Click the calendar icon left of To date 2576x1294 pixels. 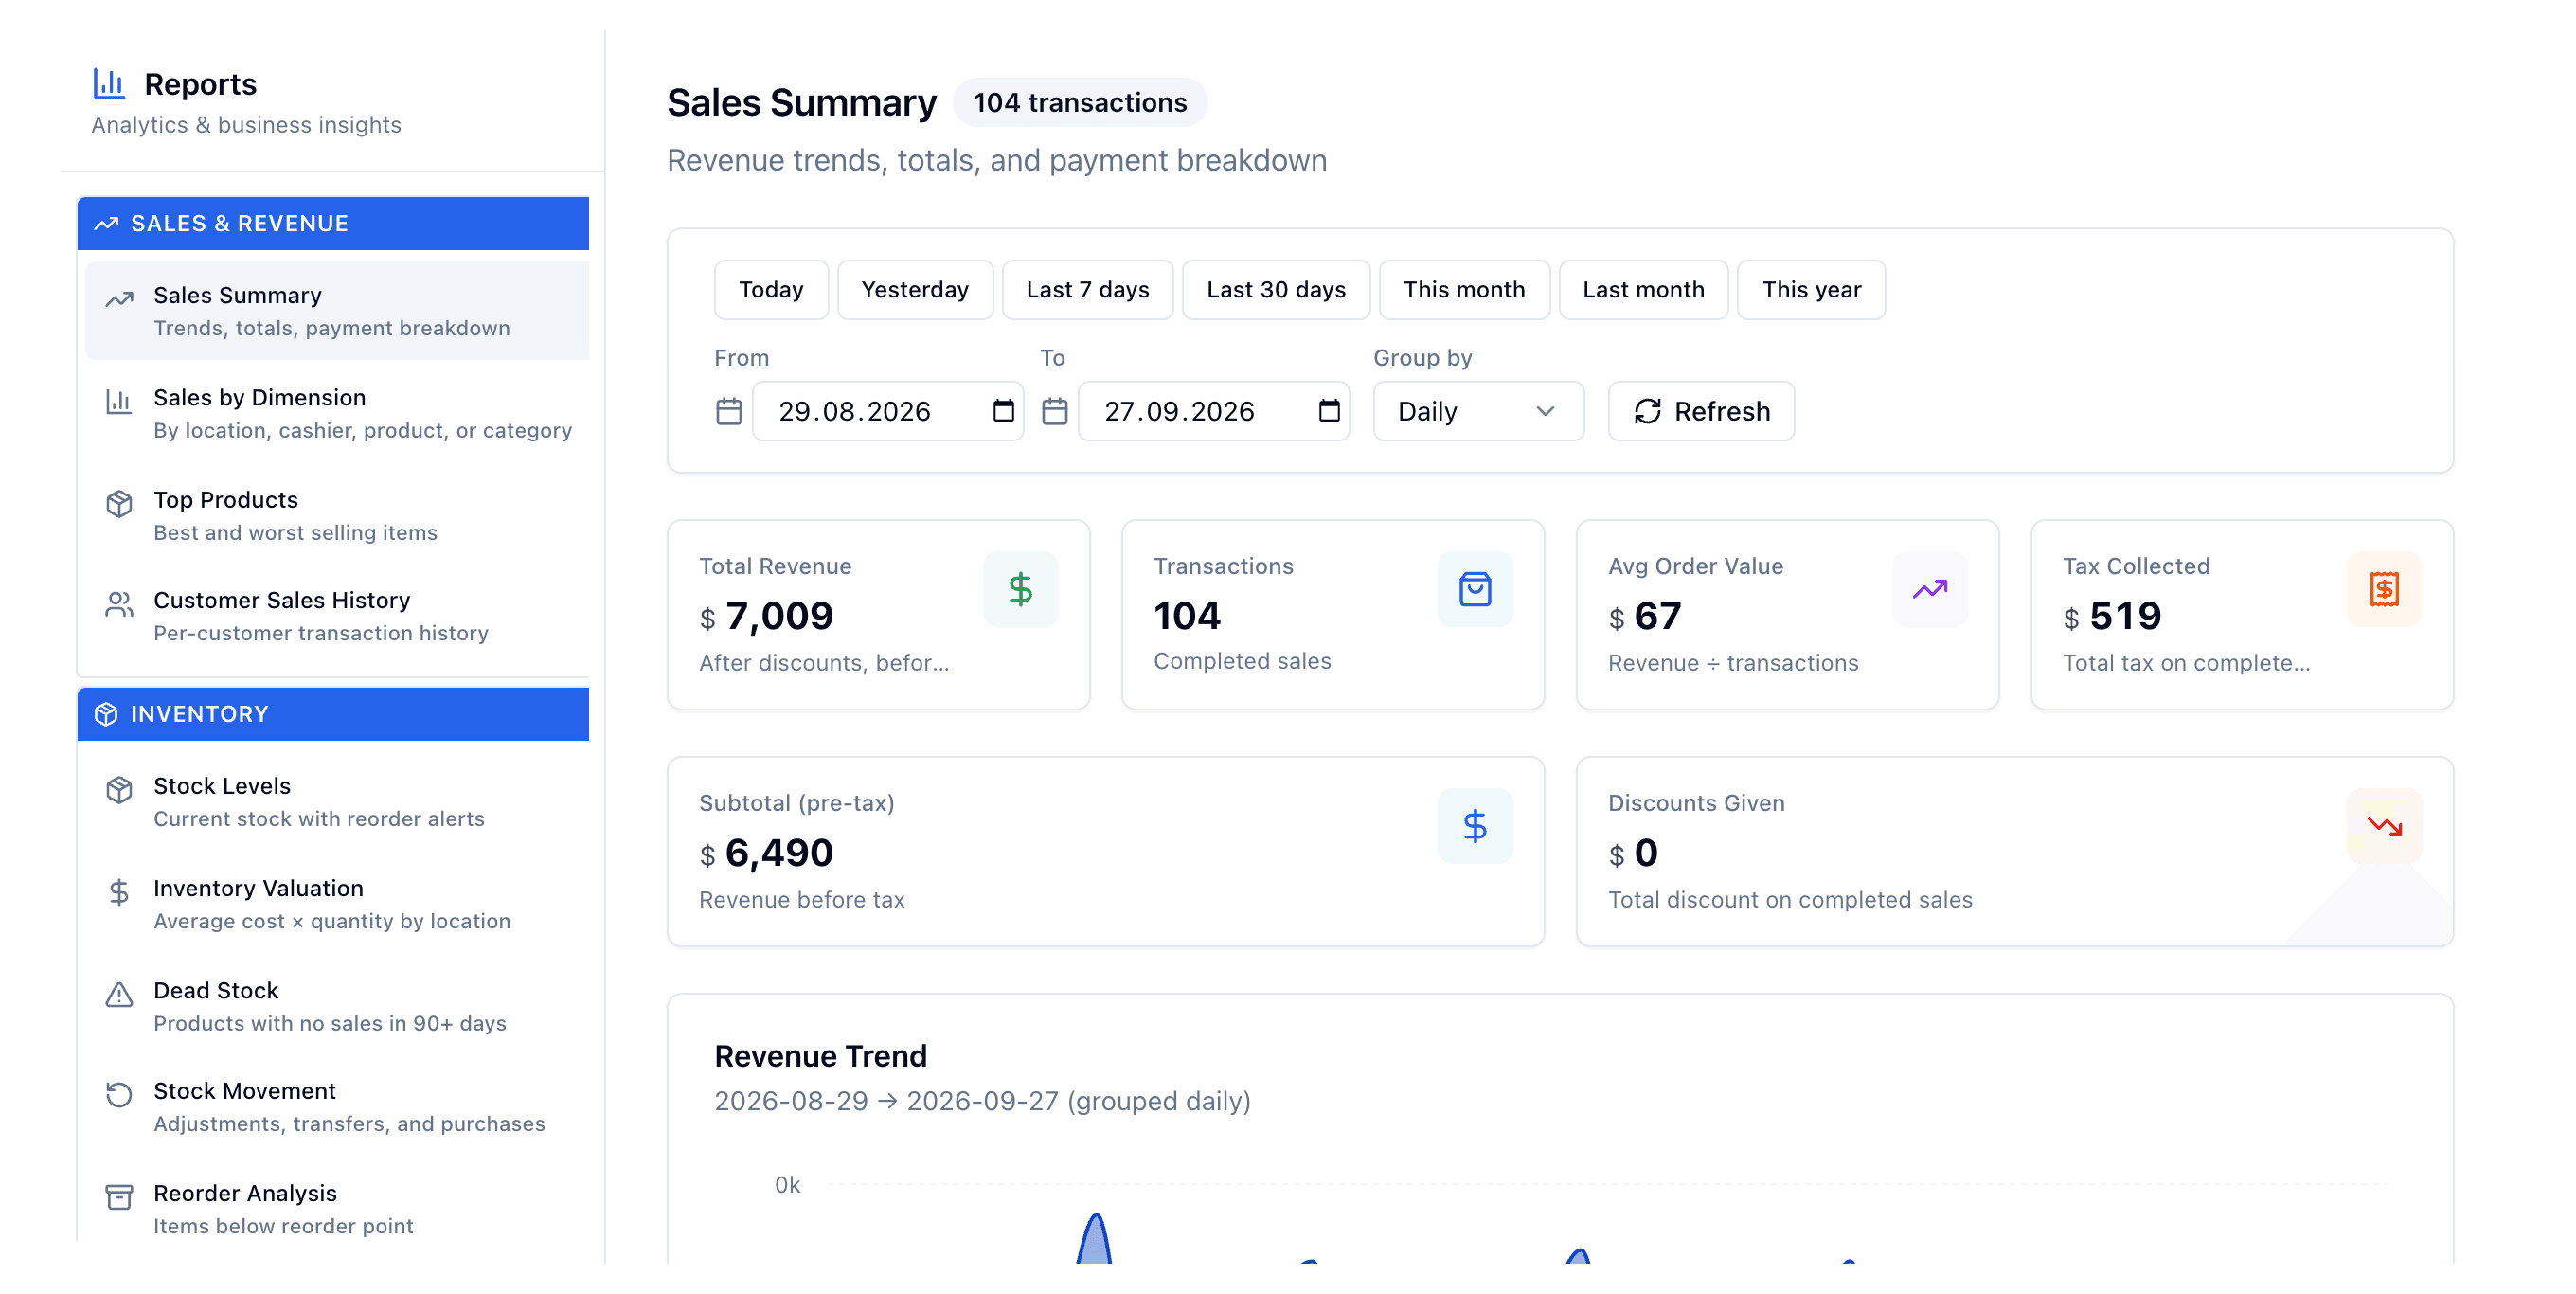(x=1055, y=411)
